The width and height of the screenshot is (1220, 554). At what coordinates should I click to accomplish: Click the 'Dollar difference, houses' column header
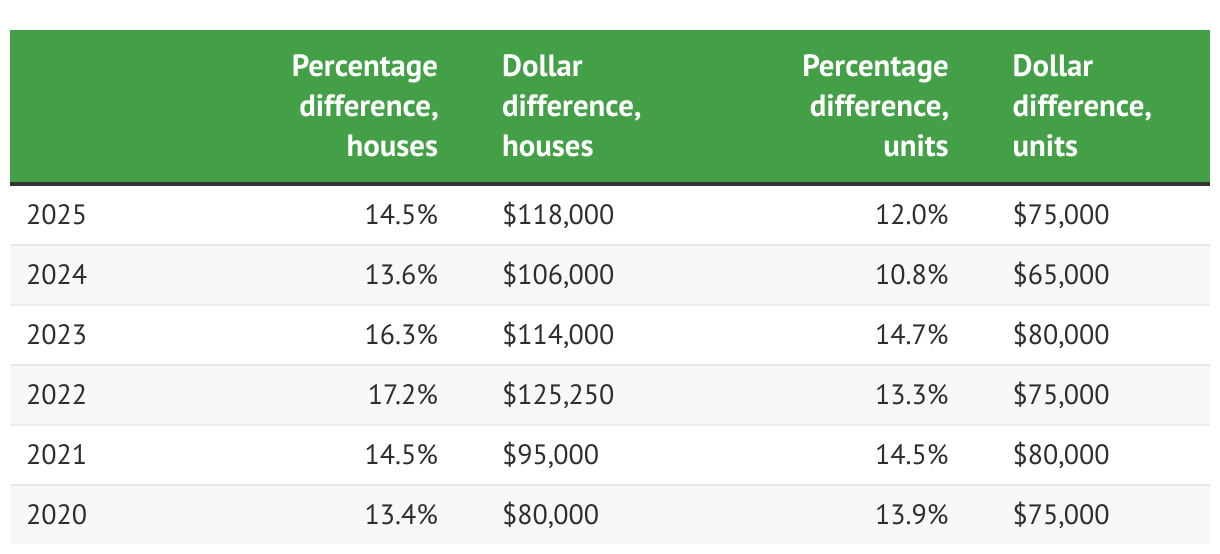pyautogui.click(x=571, y=106)
